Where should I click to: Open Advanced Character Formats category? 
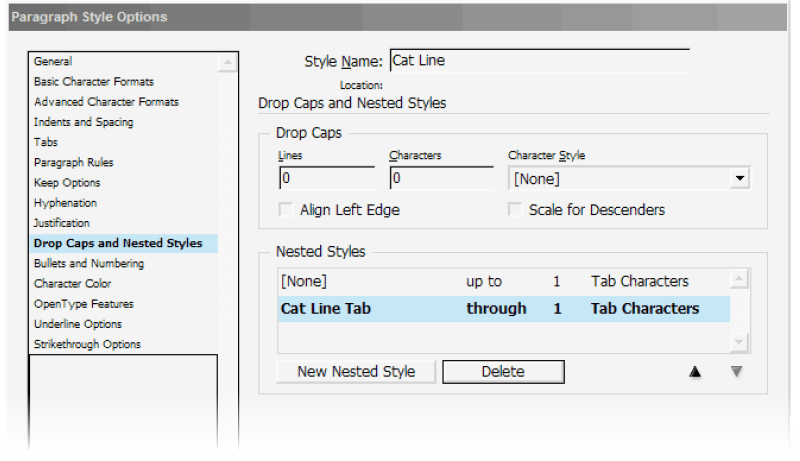point(106,102)
